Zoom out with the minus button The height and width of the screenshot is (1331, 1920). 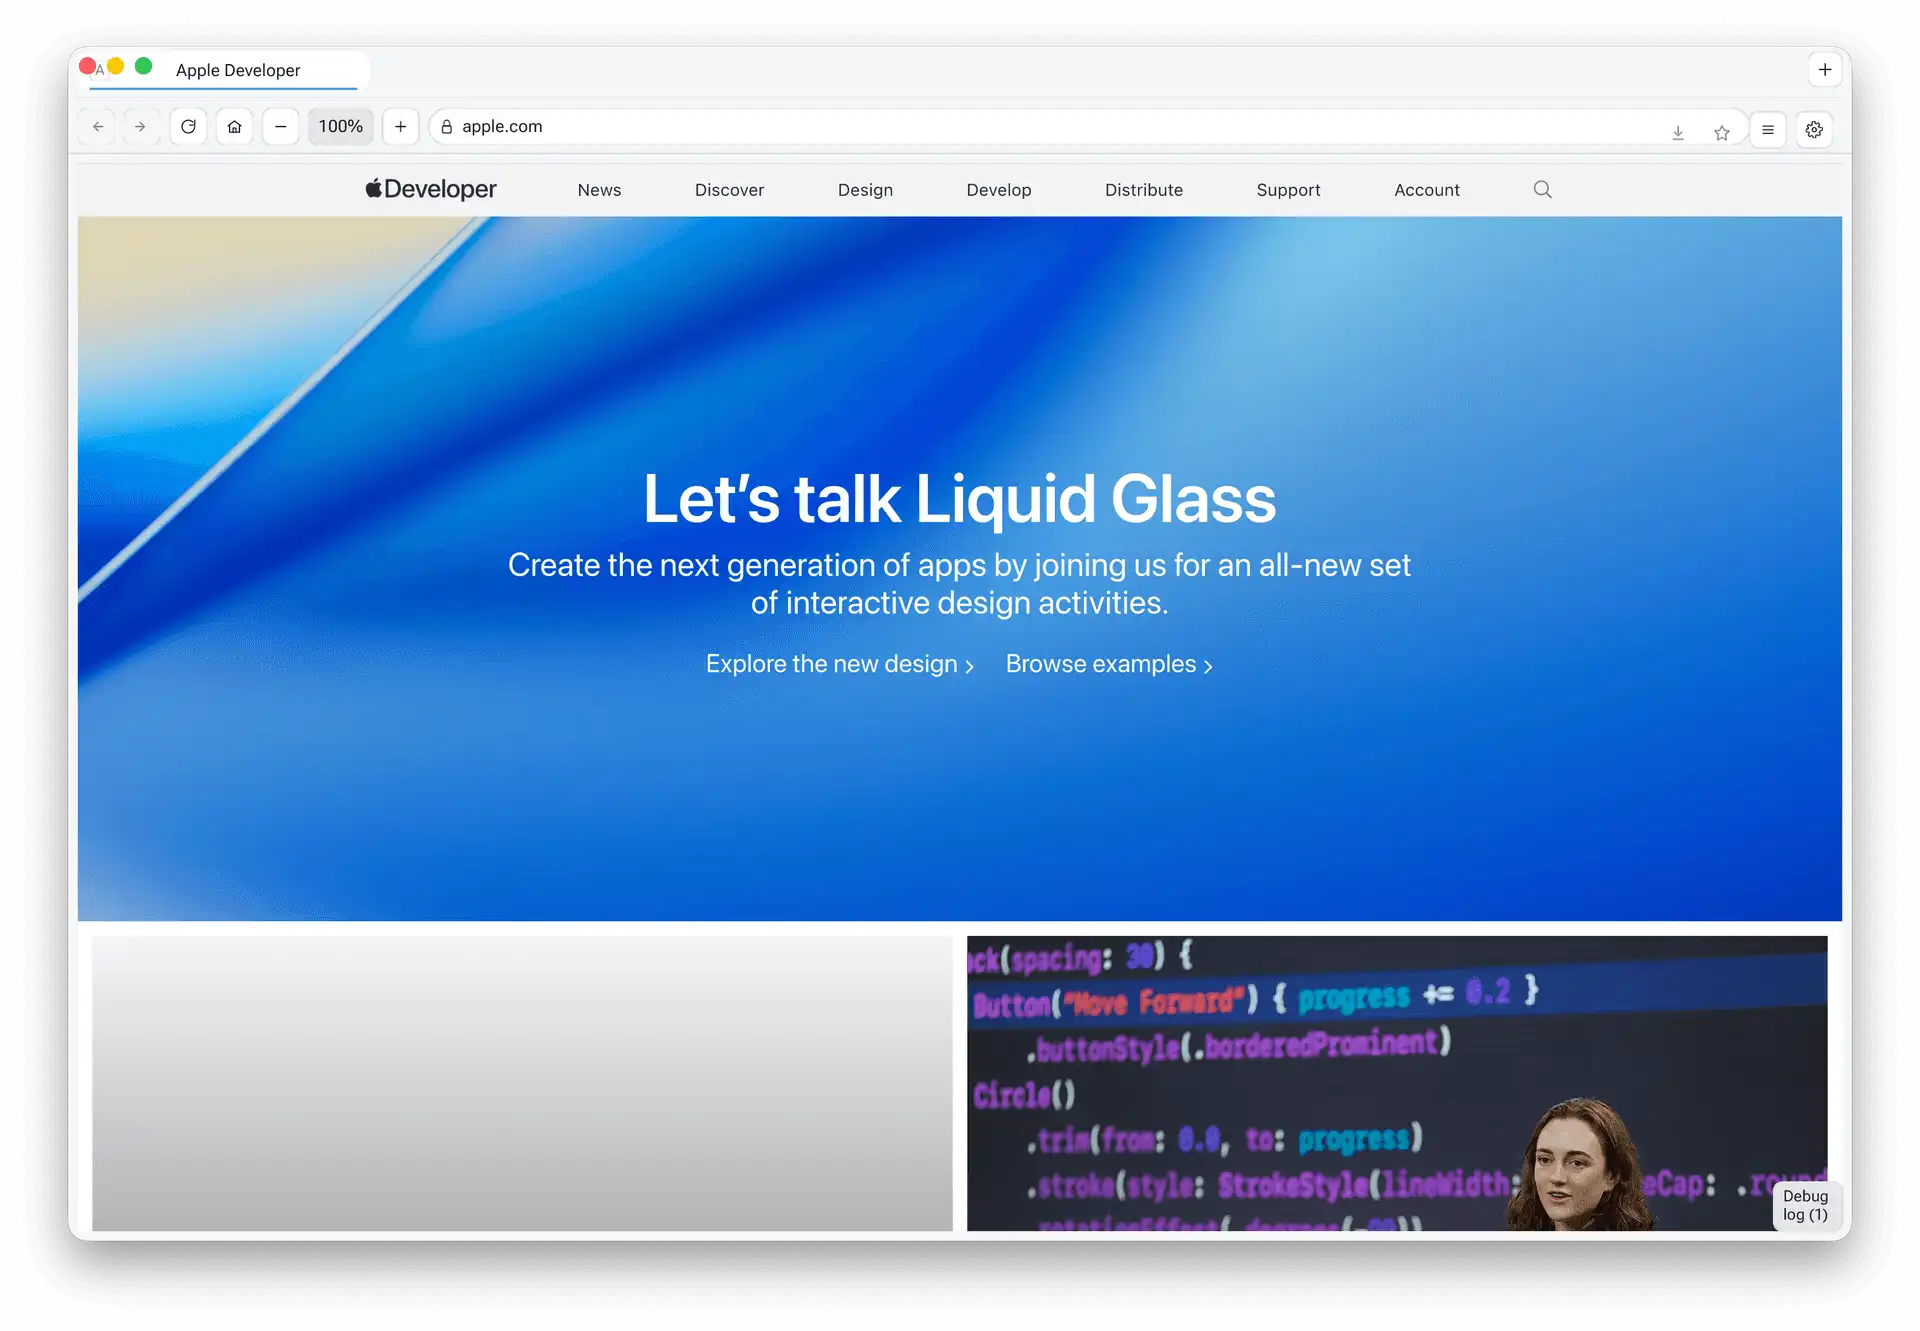(x=281, y=127)
